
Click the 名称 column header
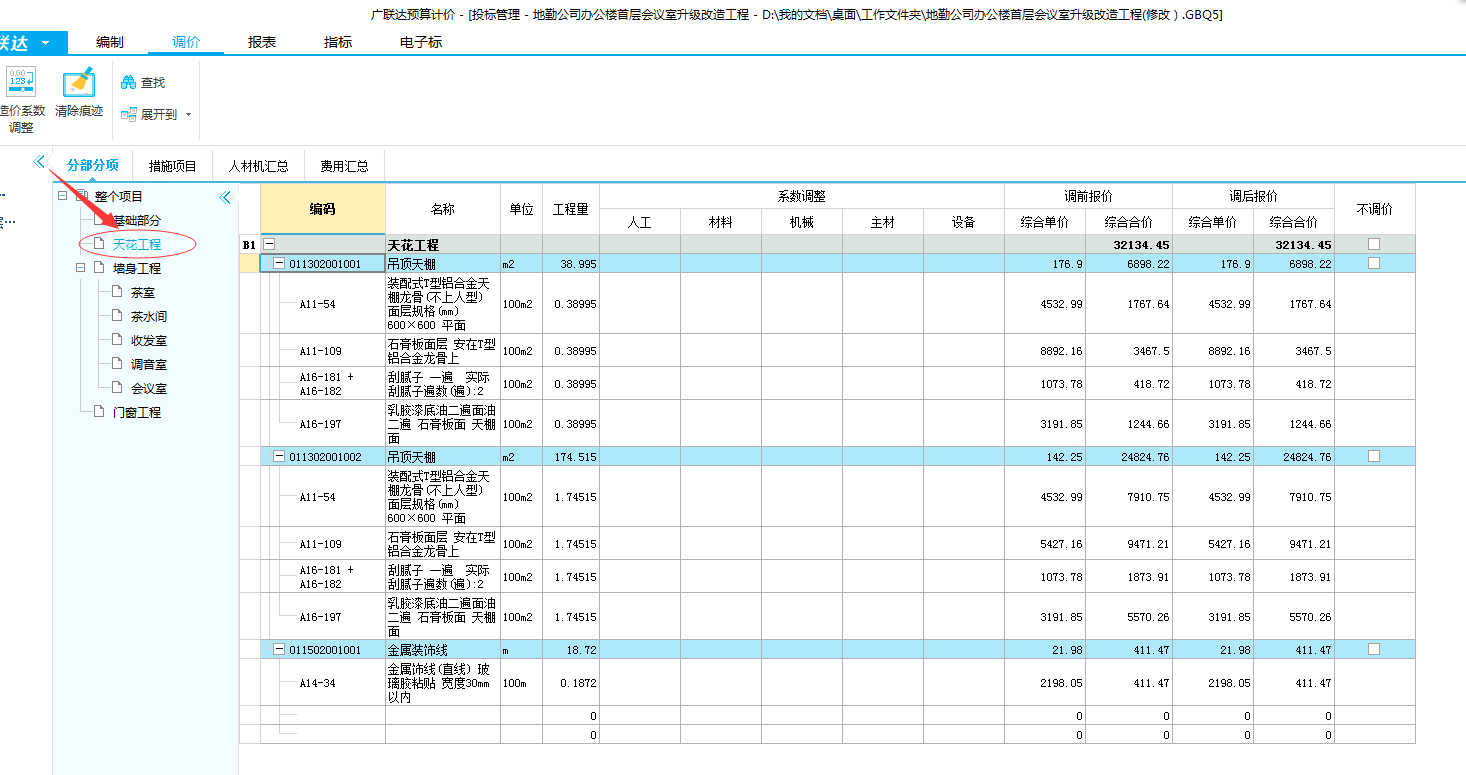point(443,209)
